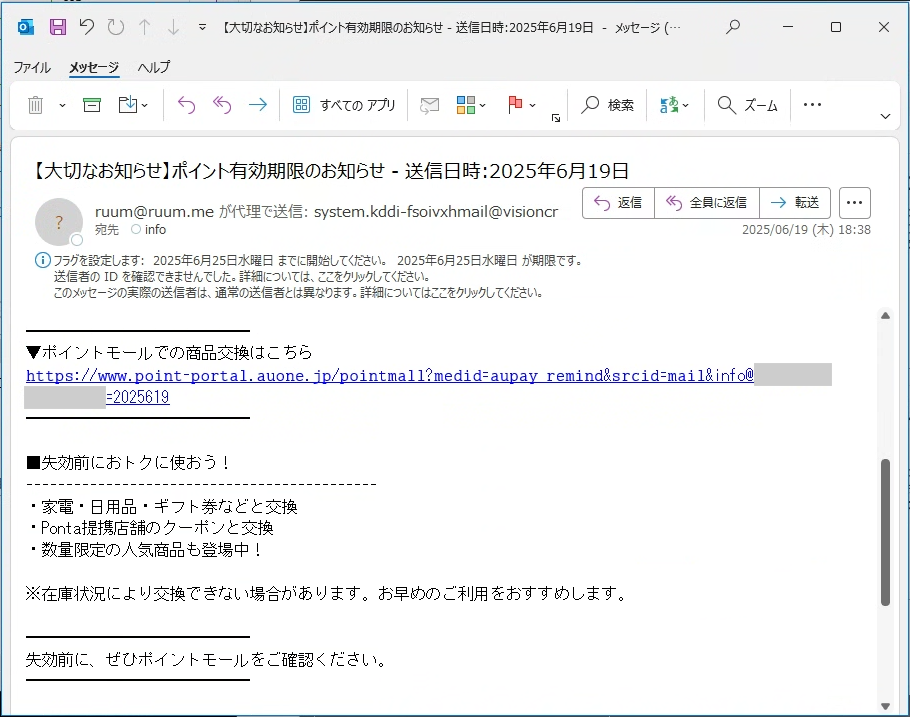Minimize the message window
The width and height of the screenshot is (910, 717).
tap(788, 27)
